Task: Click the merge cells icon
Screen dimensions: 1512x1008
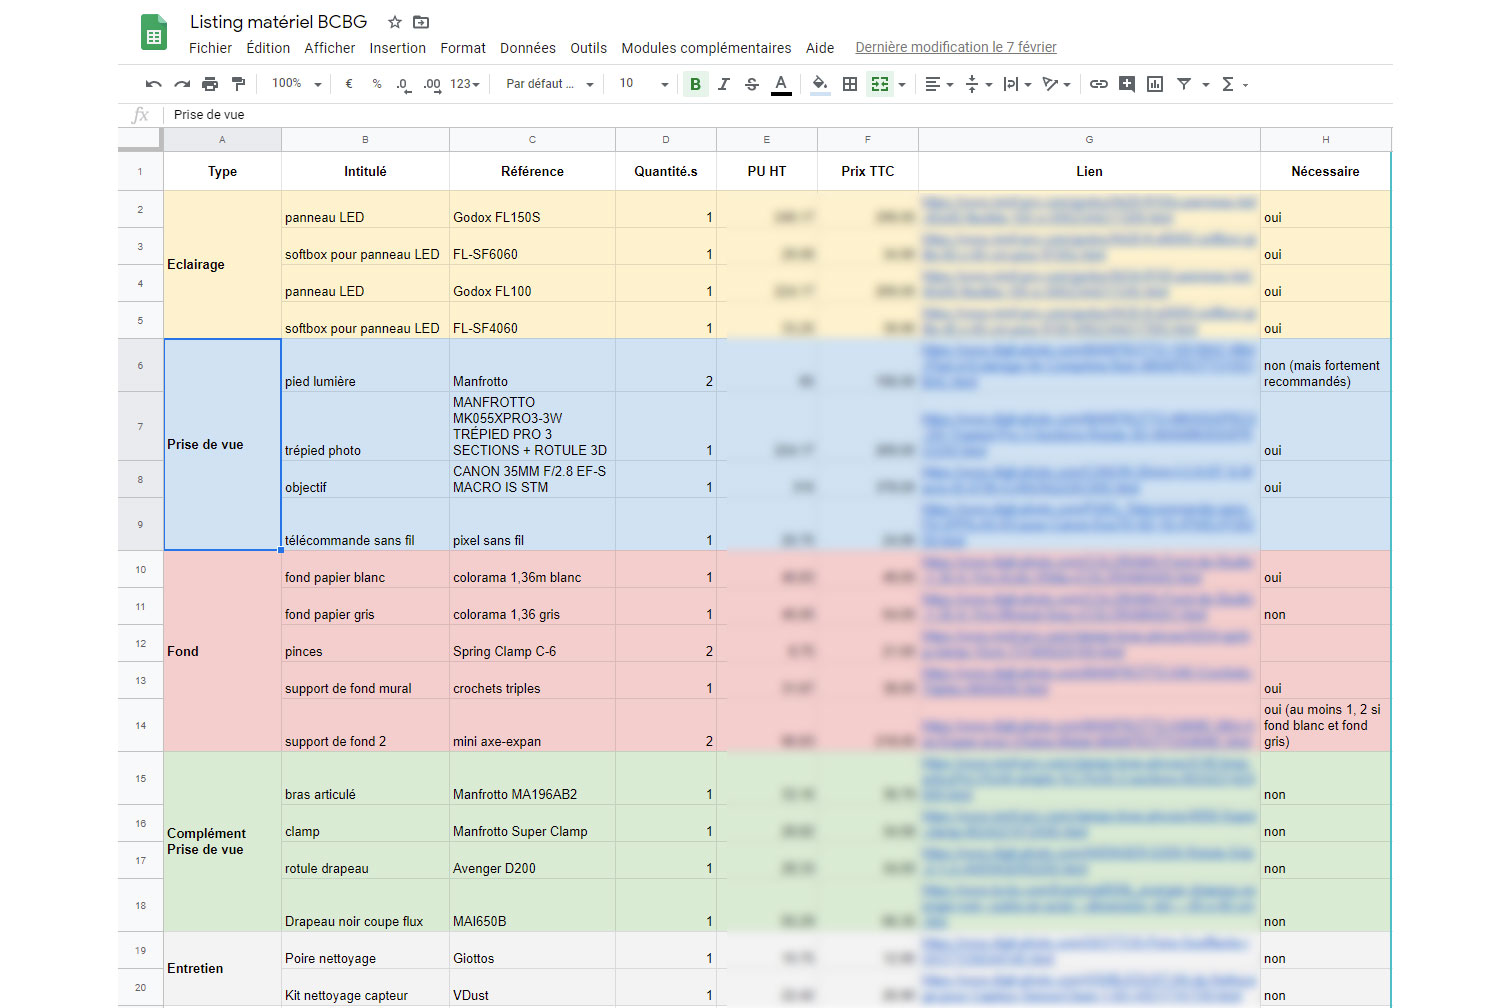Action: pyautogui.click(x=880, y=84)
